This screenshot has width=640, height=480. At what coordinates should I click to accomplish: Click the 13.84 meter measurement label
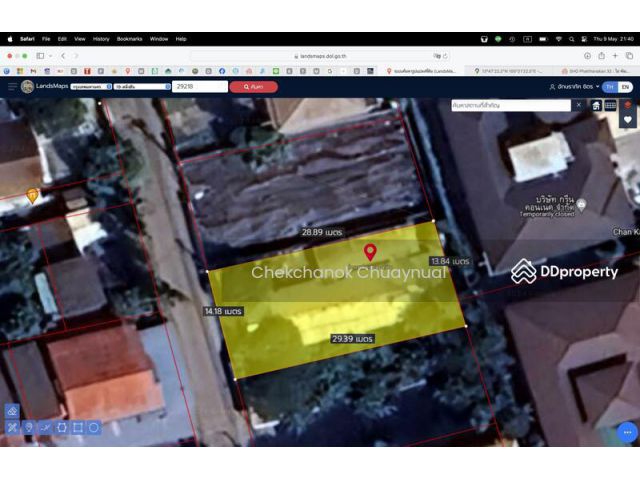(x=450, y=261)
